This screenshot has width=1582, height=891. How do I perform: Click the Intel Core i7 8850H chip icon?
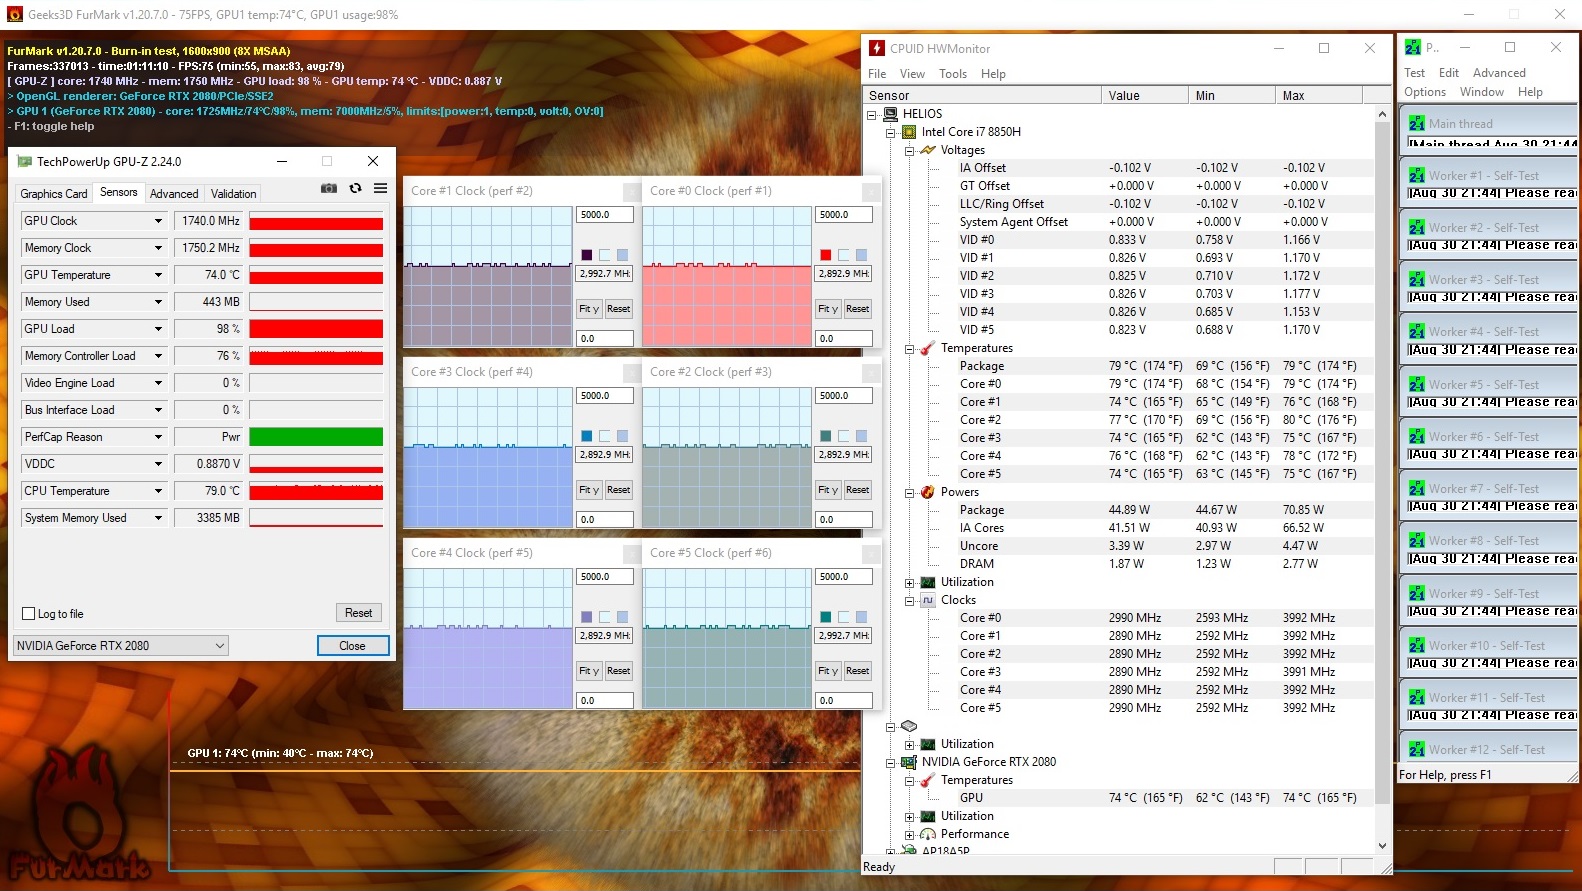coord(909,132)
